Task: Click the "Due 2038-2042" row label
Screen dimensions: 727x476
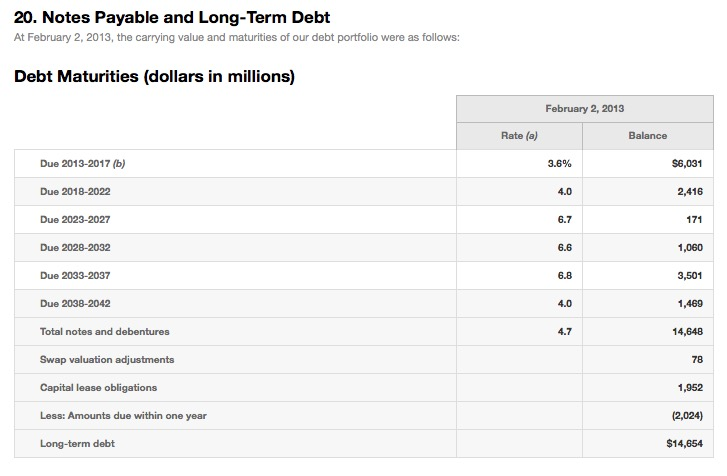Action: tap(73, 303)
